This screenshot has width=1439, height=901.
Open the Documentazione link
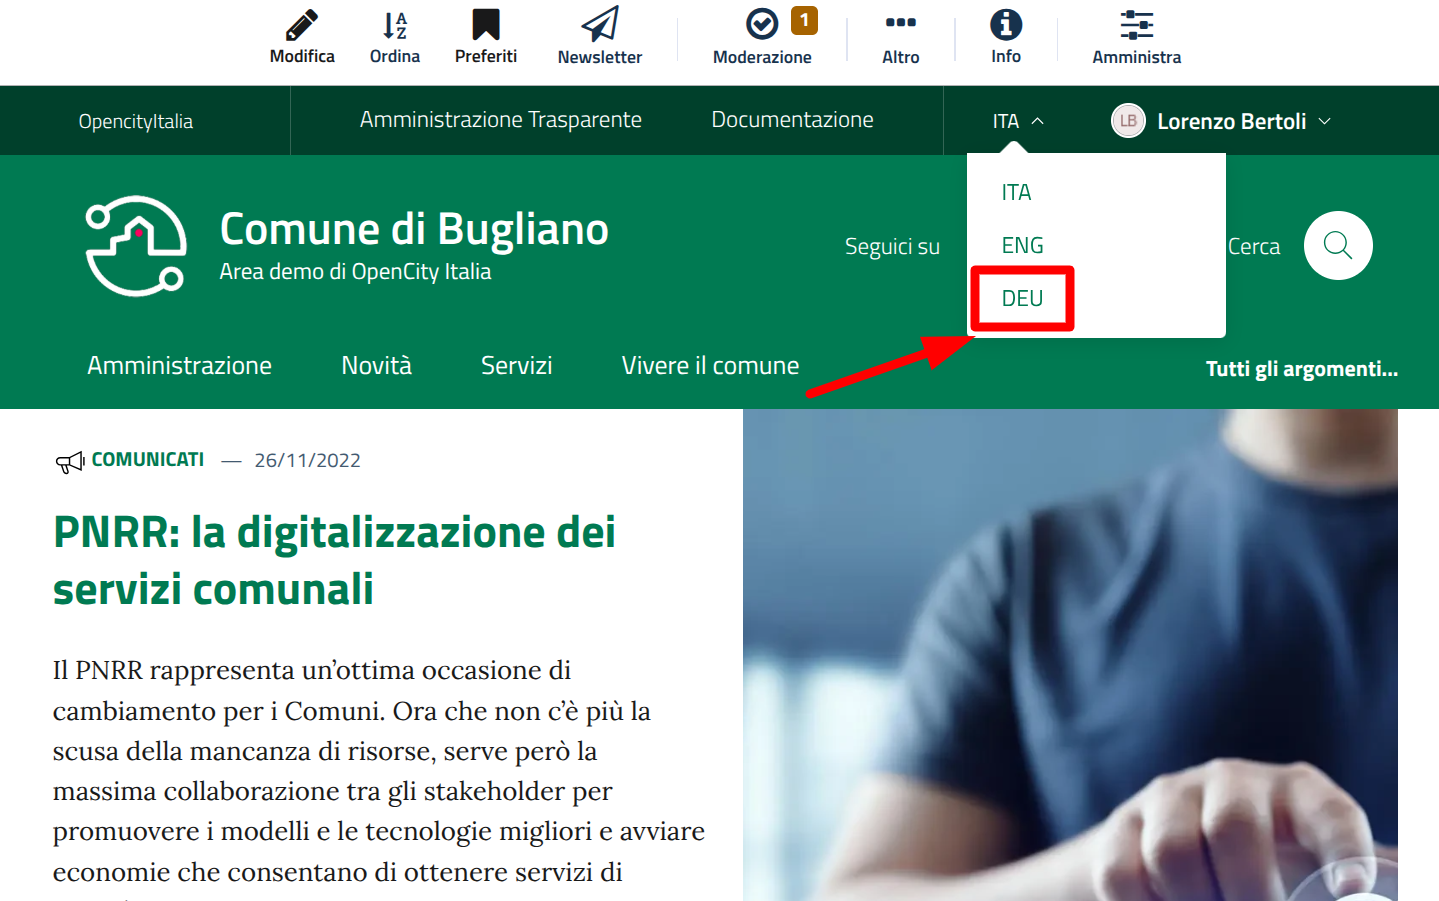click(x=792, y=120)
